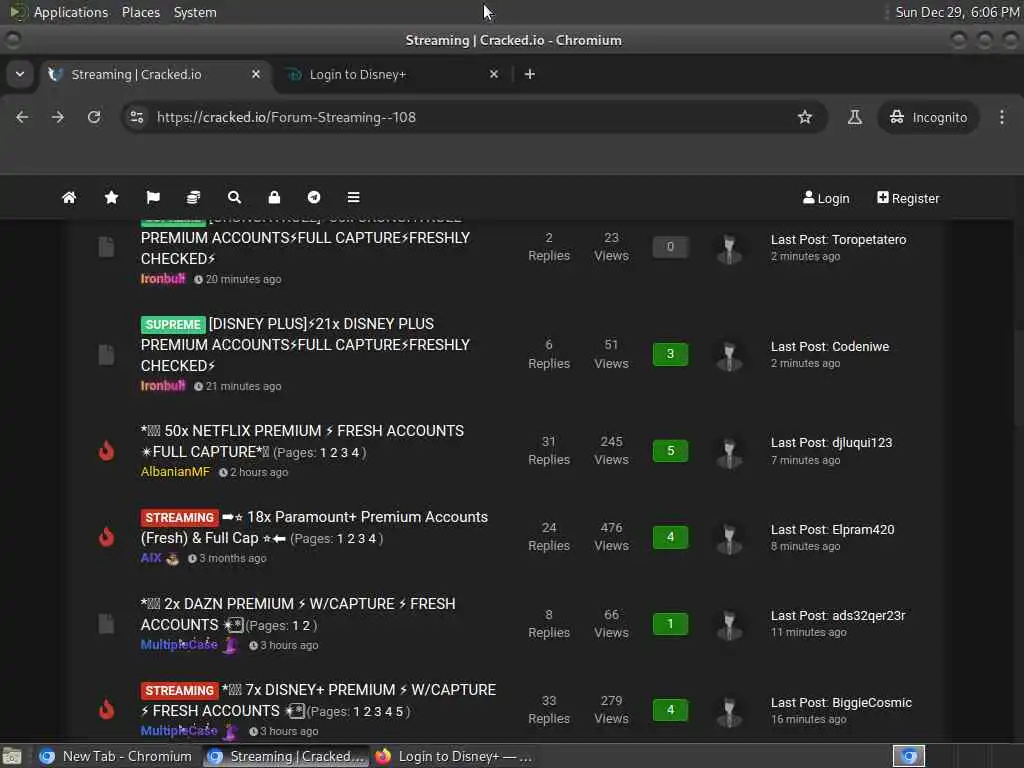Open the forum search magnifier icon
The height and width of the screenshot is (768, 1024).
point(234,197)
